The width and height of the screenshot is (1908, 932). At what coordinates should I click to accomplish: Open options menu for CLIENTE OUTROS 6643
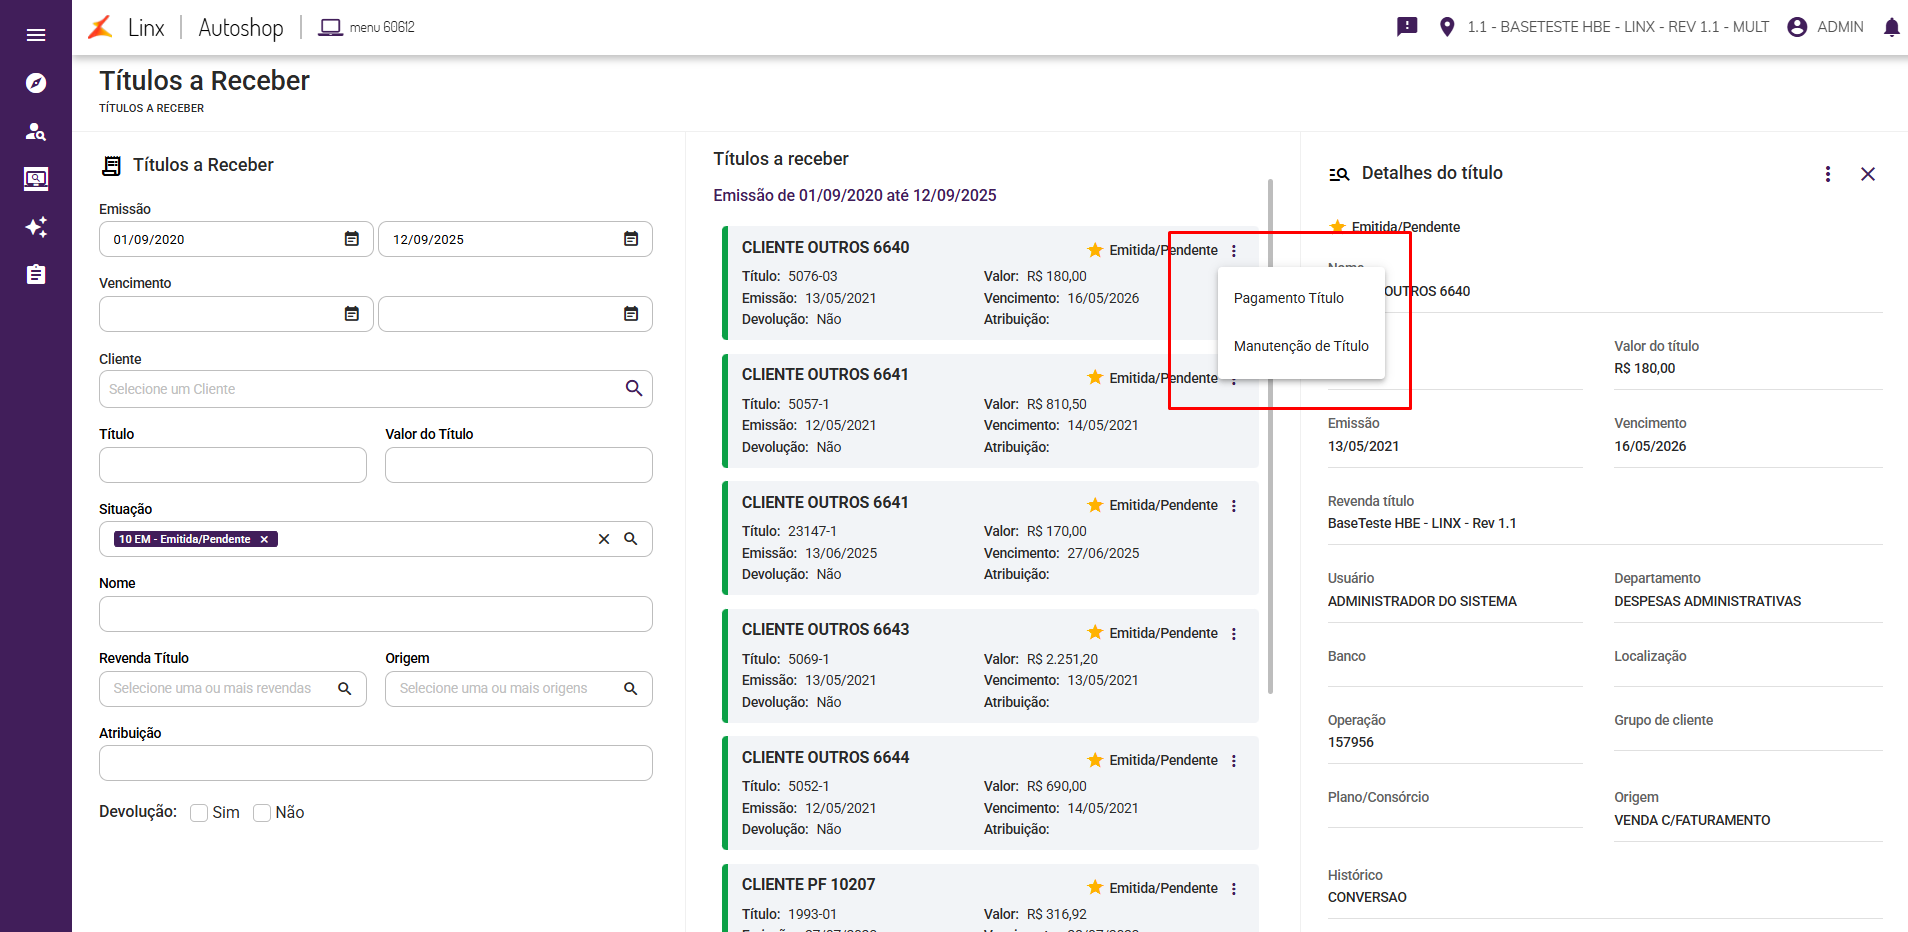(1234, 634)
